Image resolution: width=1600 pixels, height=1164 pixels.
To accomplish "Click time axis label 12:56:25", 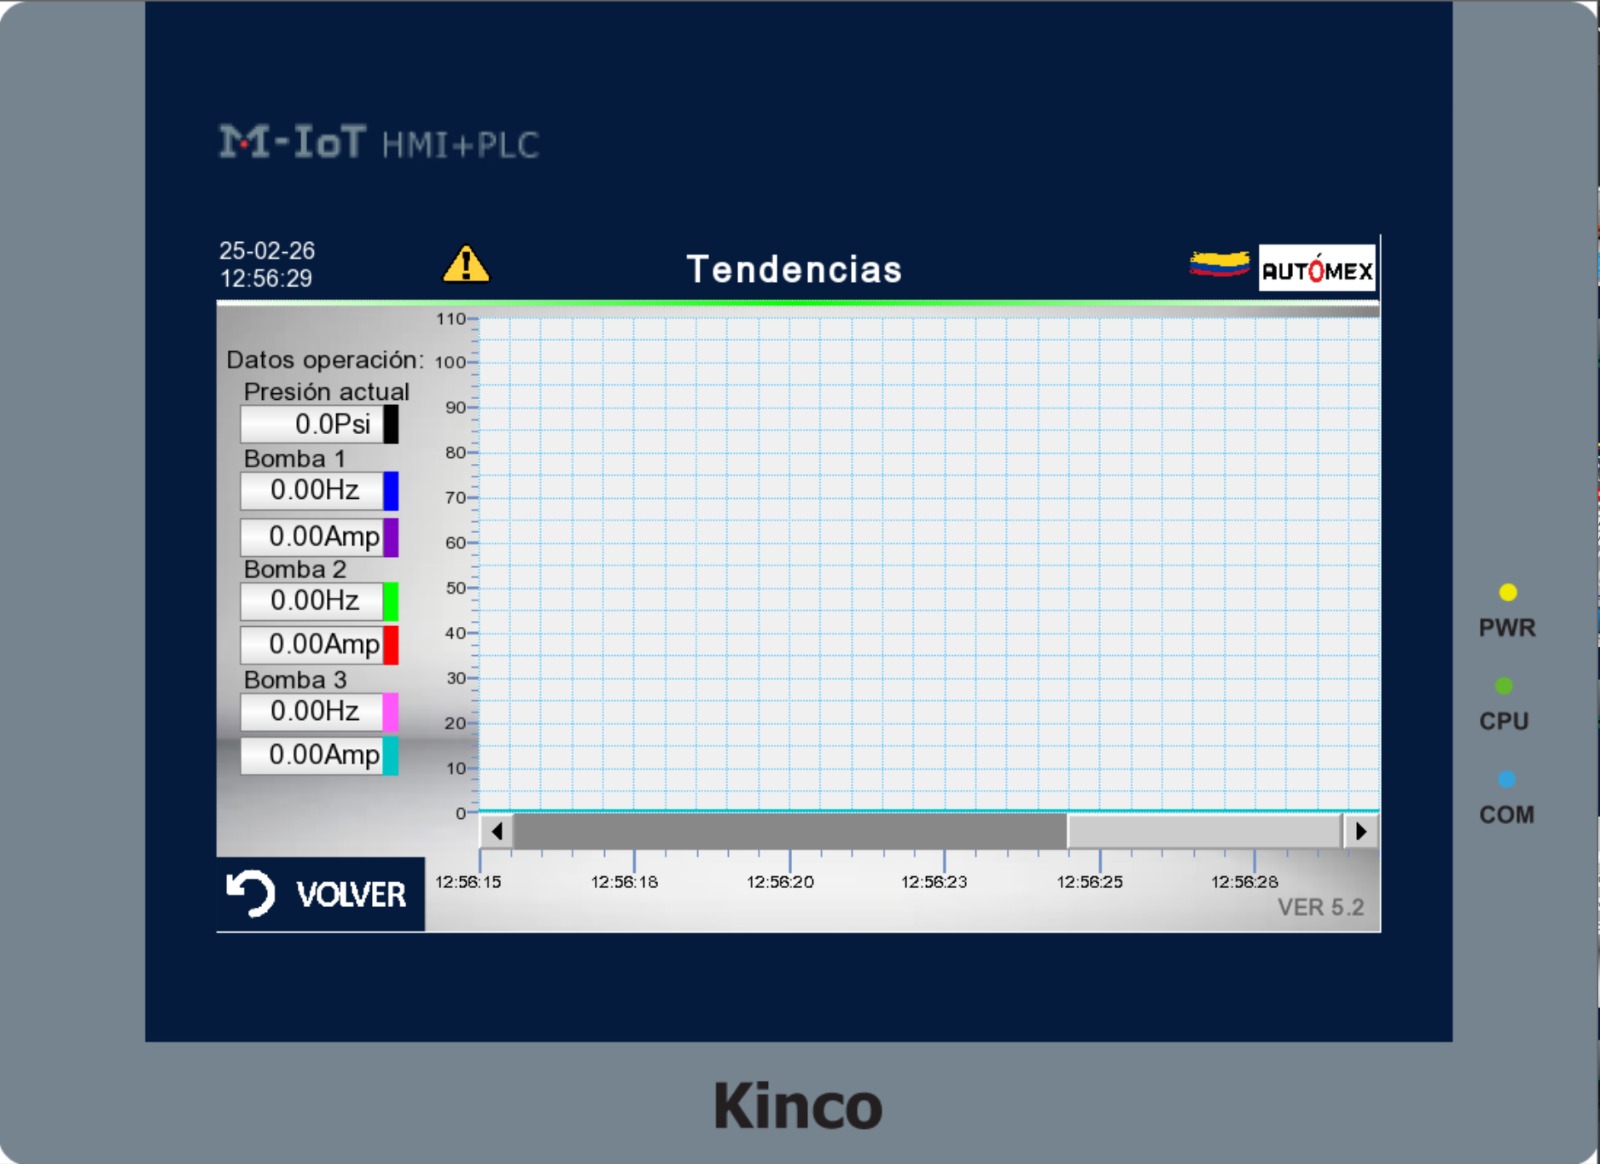I will (1090, 882).
